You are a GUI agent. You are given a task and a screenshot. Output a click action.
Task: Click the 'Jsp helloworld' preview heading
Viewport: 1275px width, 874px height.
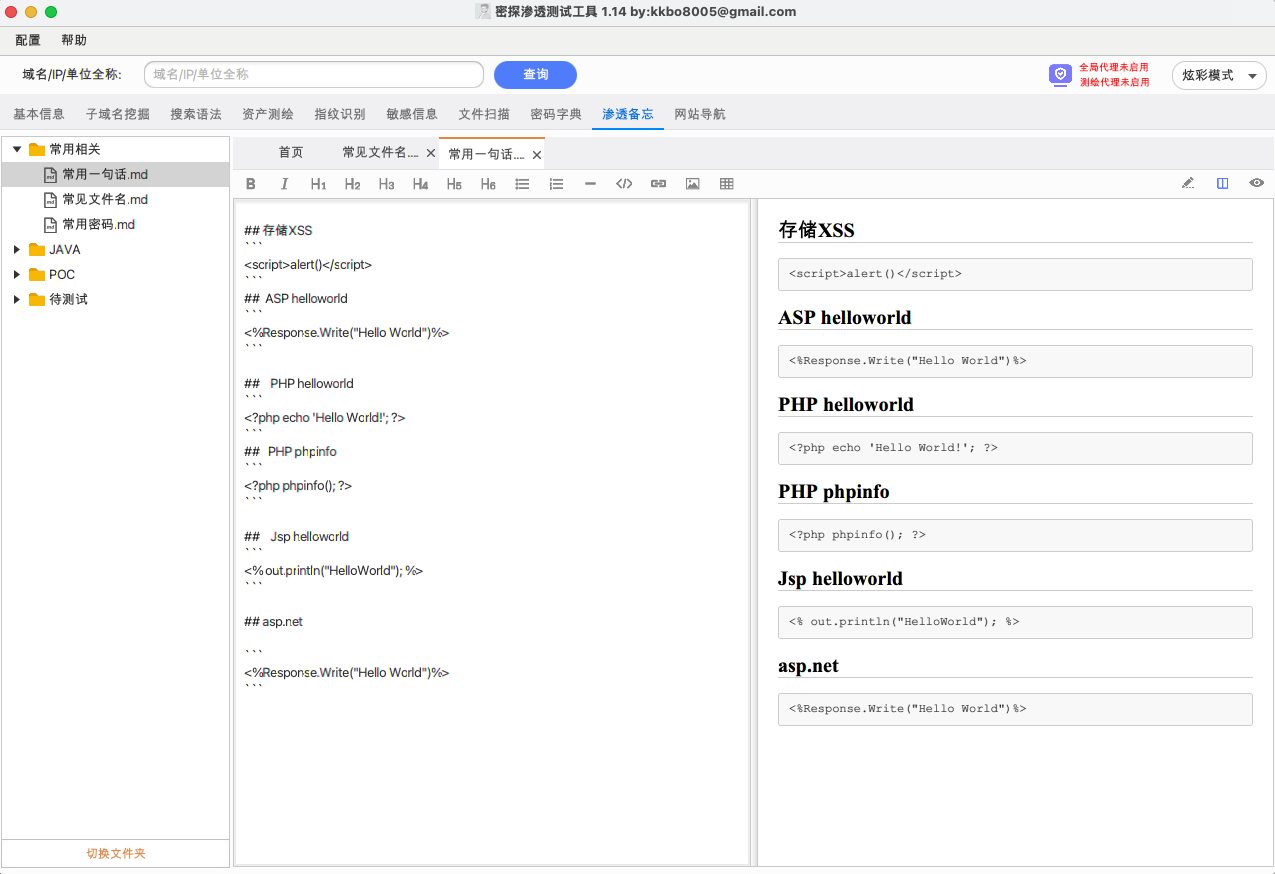(840, 579)
